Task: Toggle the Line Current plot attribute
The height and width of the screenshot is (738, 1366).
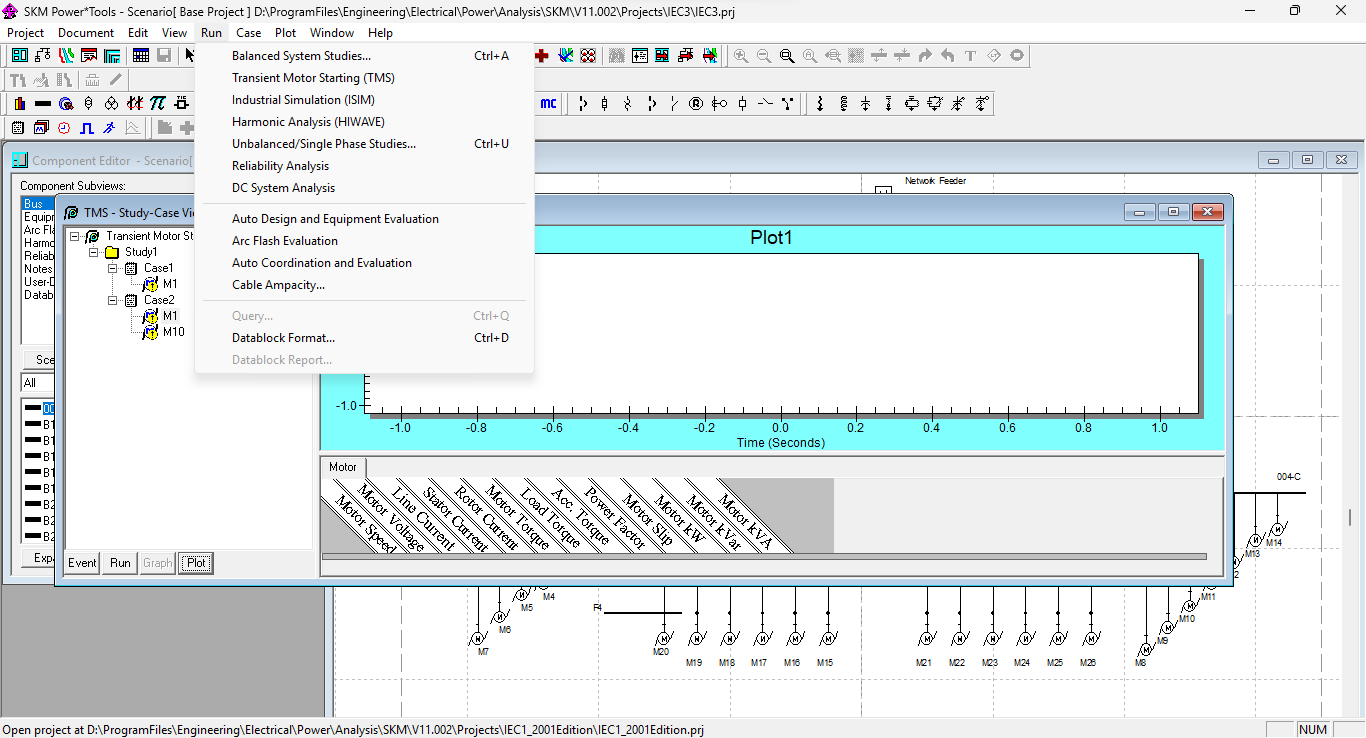Action: click(x=422, y=520)
